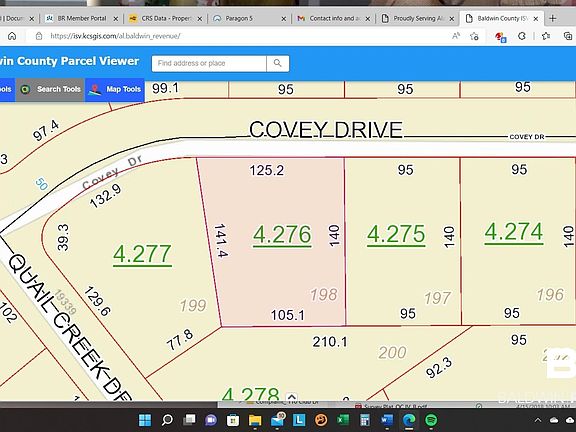This screenshot has height=432, width=576.
Task: Click the OneDrive cloud tray icon
Action: click(554, 420)
